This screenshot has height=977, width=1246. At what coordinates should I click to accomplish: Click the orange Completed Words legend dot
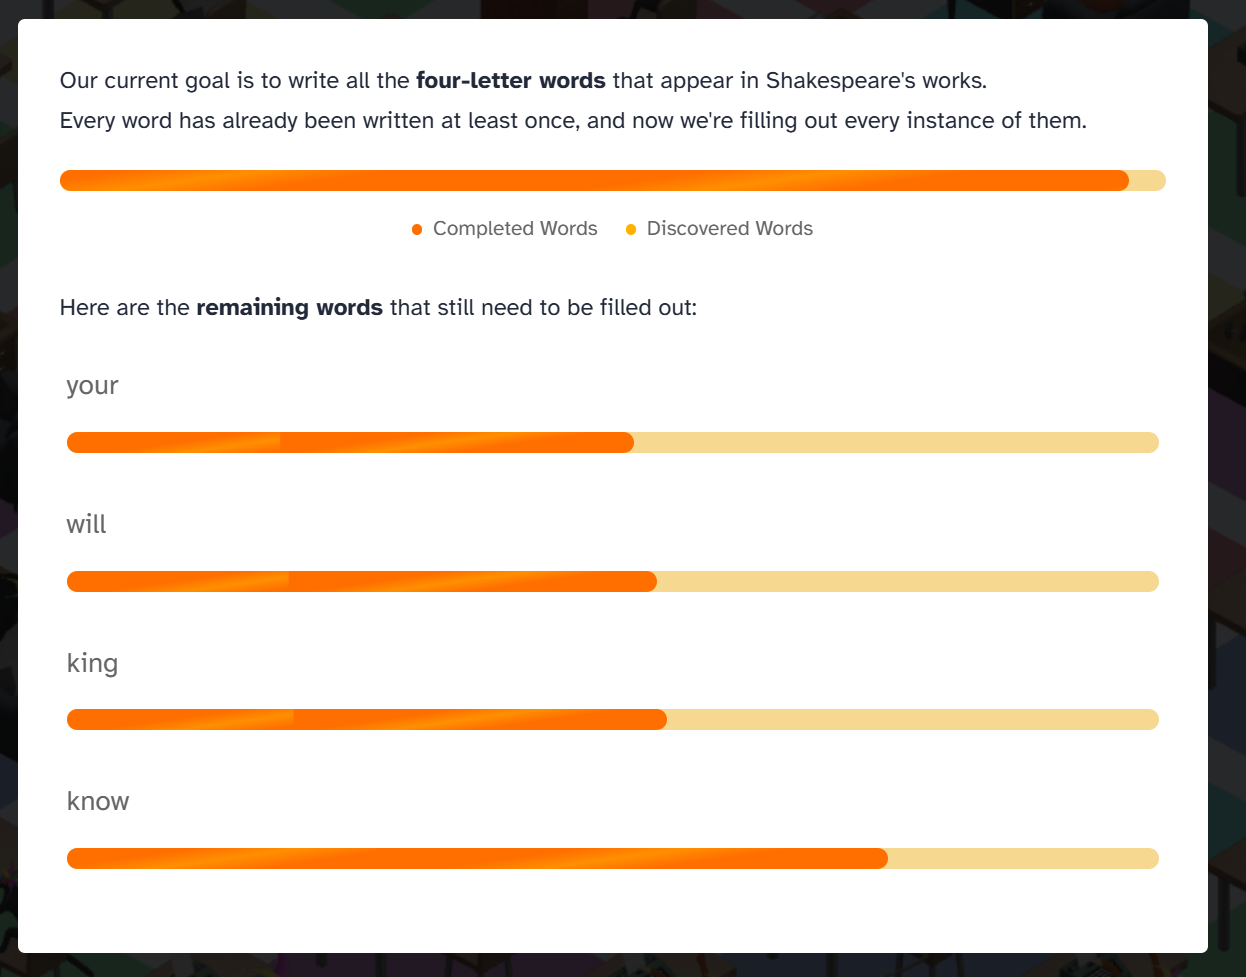417,230
